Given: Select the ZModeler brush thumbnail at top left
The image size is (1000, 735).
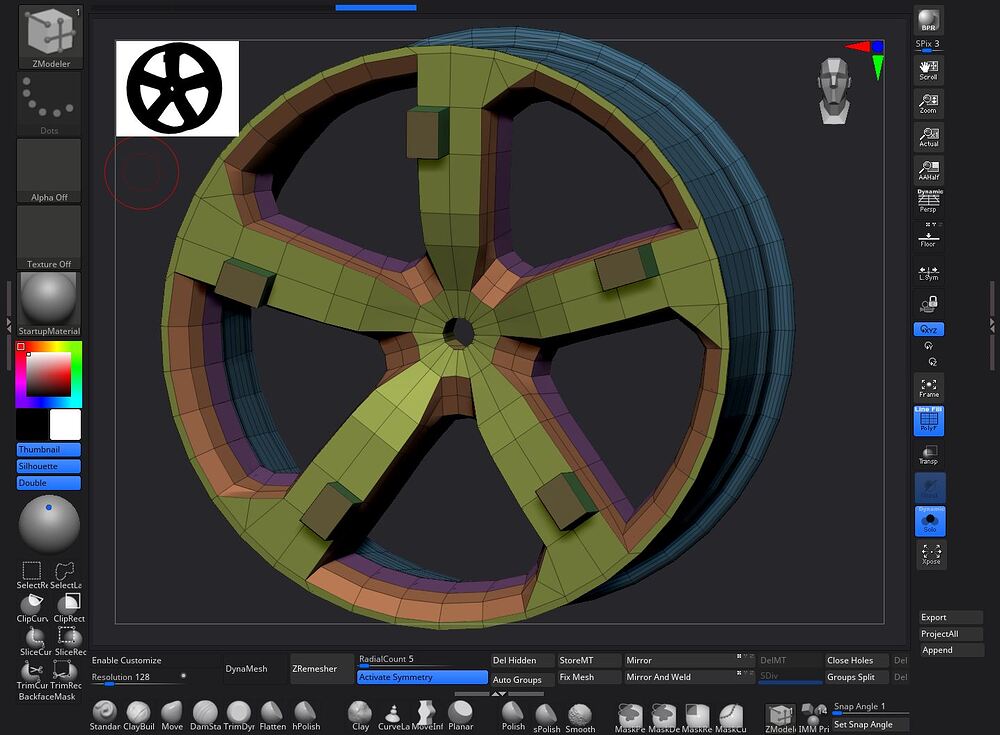Looking at the screenshot, I should coord(50,36).
